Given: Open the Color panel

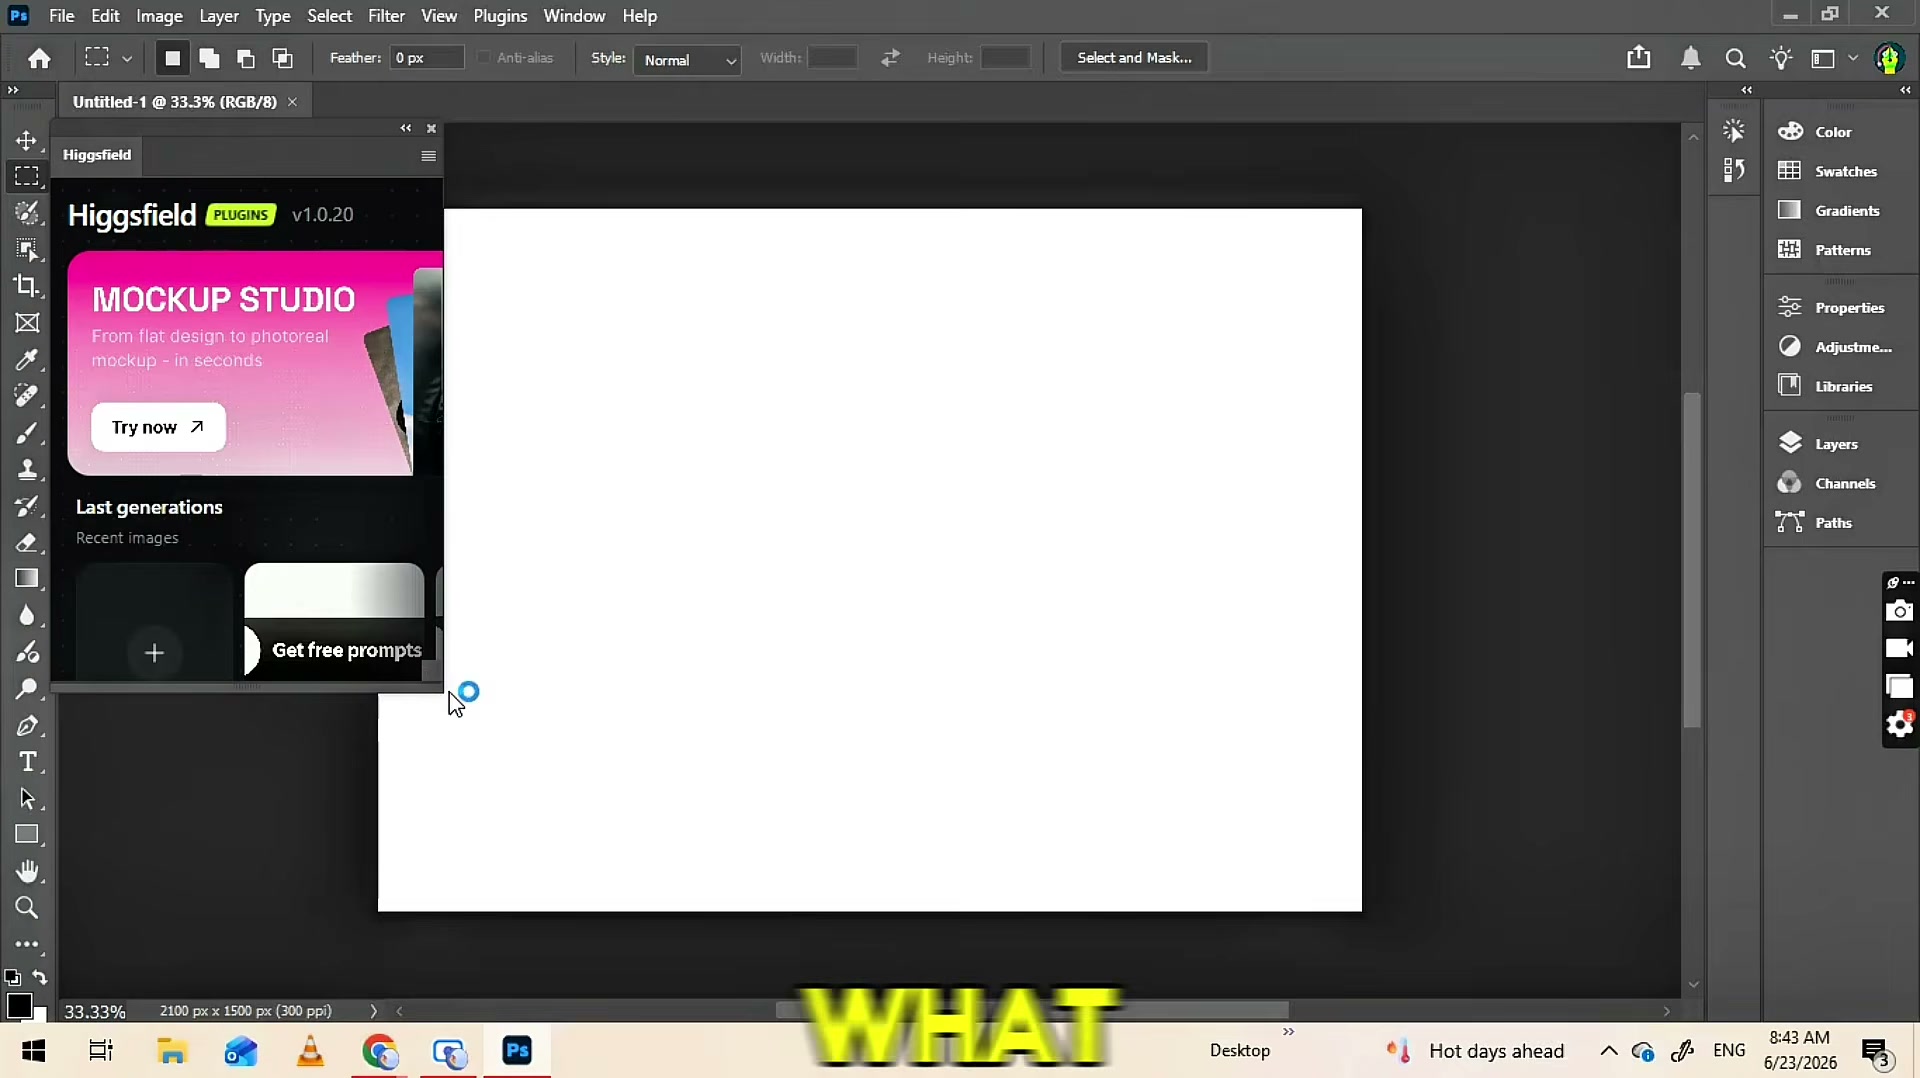Looking at the screenshot, I should coord(1833,132).
